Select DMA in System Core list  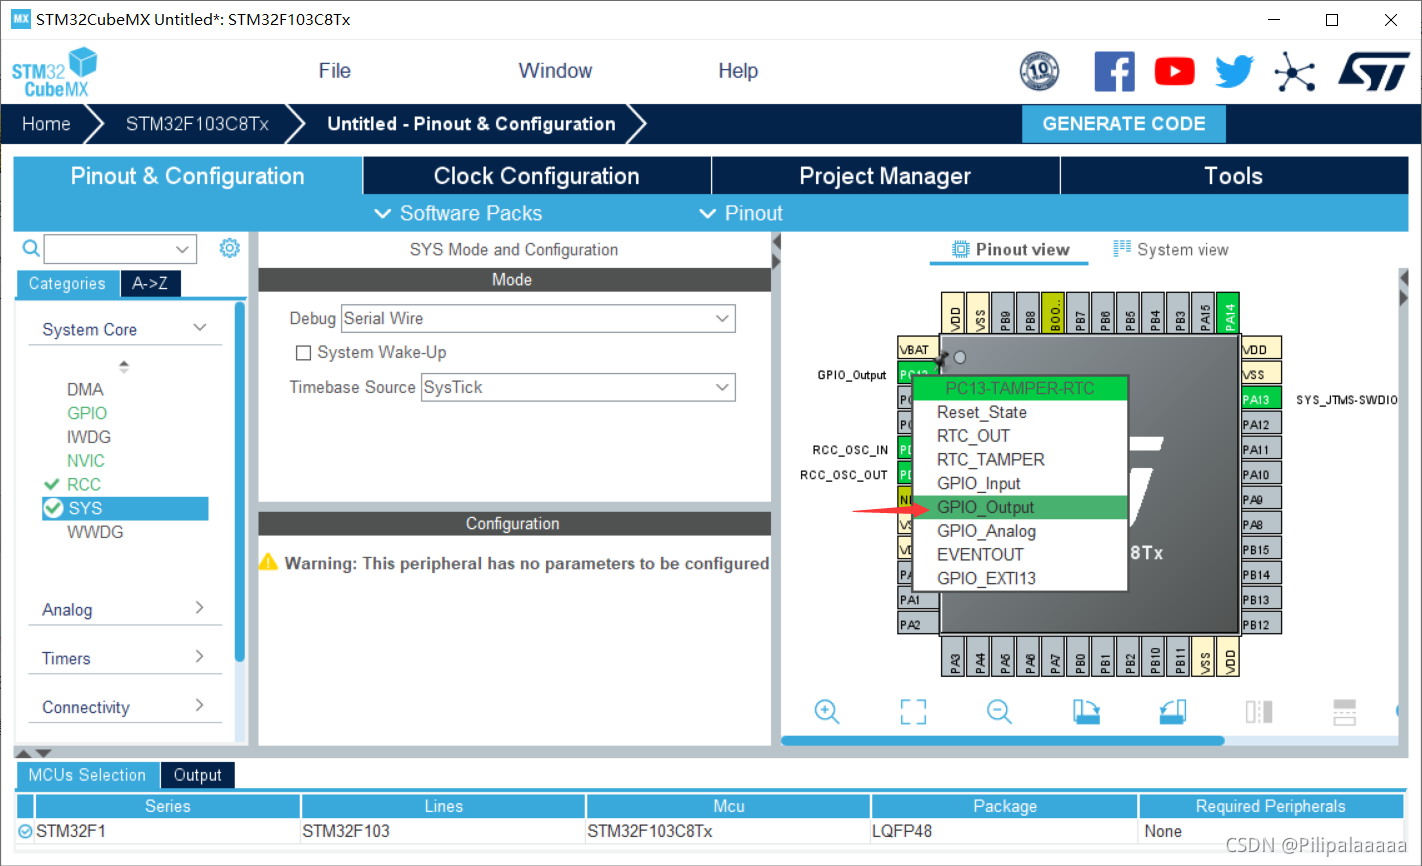(x=85, y=389)
